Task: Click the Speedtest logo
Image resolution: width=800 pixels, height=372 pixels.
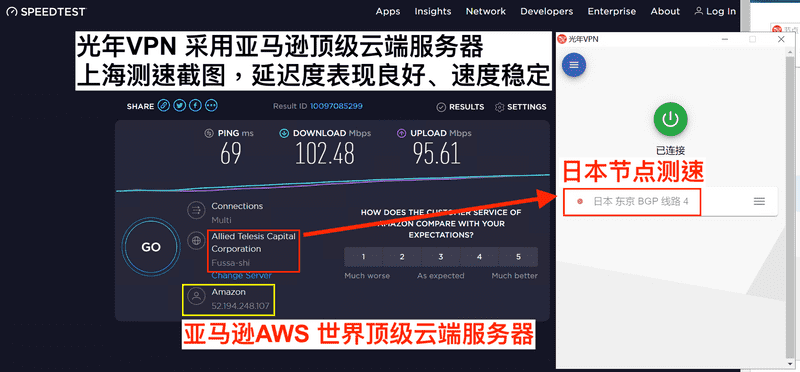Action: (x=46, y=11)
